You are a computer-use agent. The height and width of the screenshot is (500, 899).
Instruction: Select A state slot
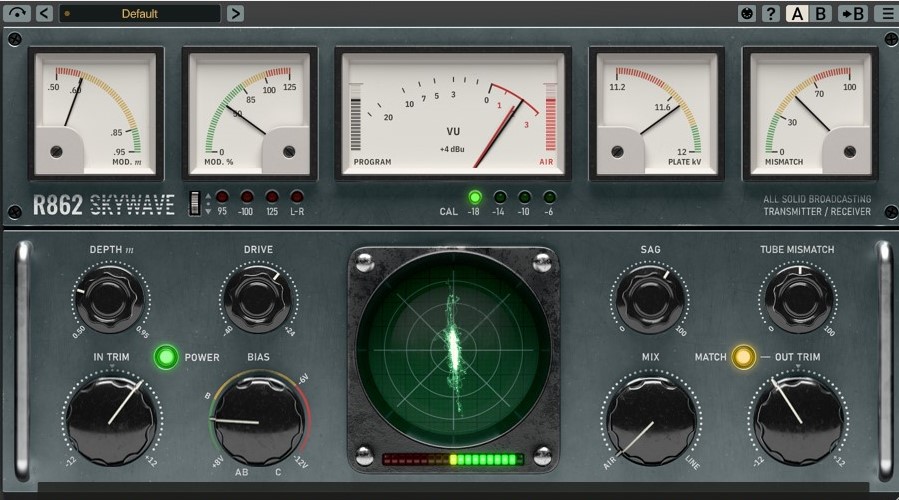[797, 13]
